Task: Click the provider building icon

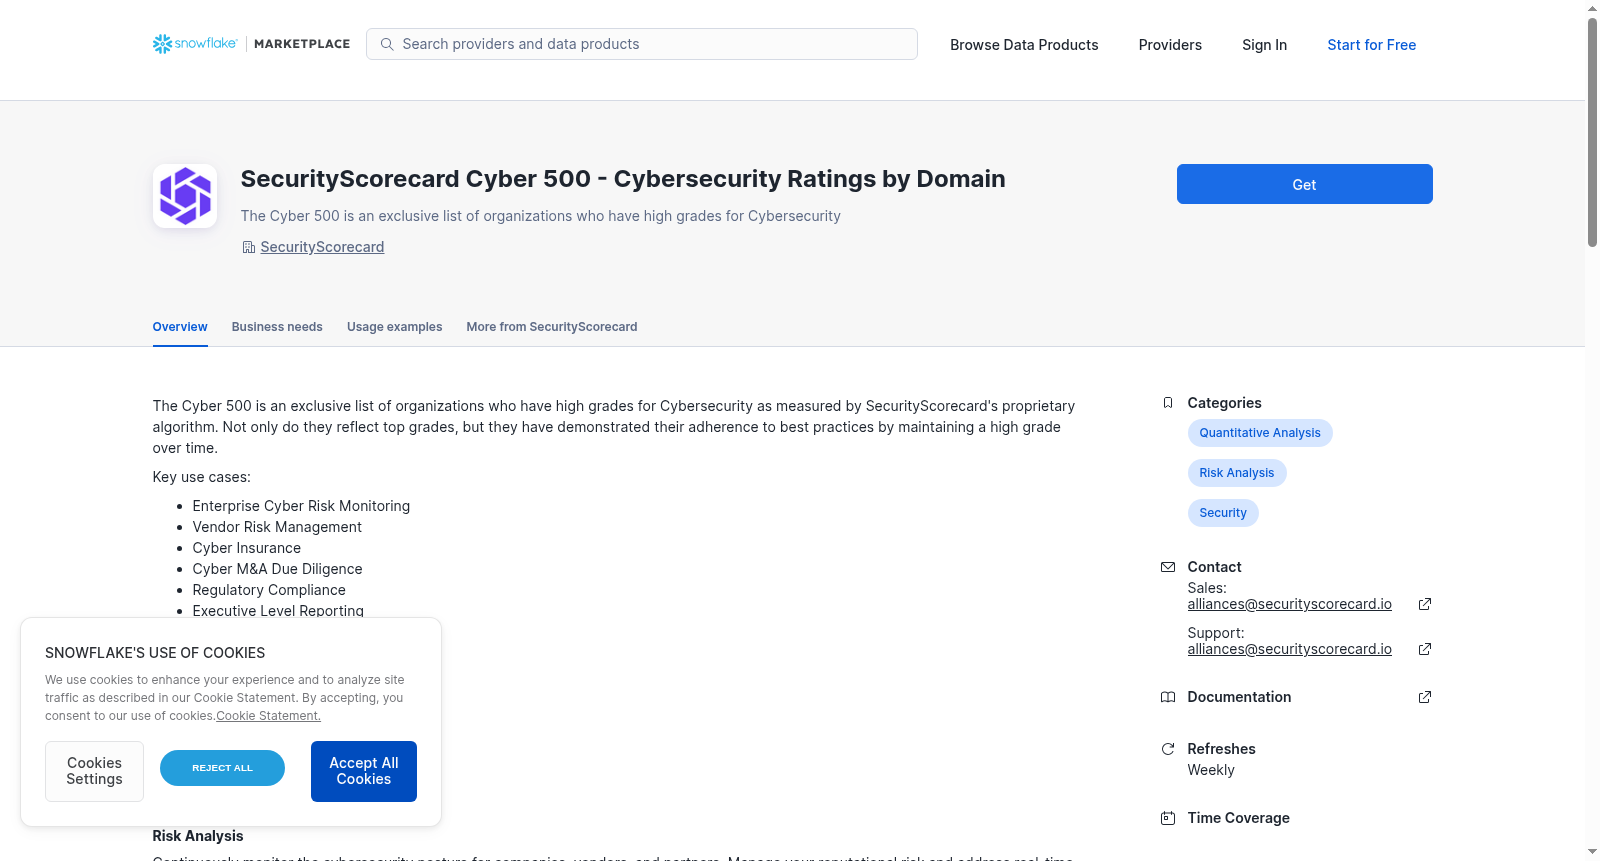Action: pos(249,247)
